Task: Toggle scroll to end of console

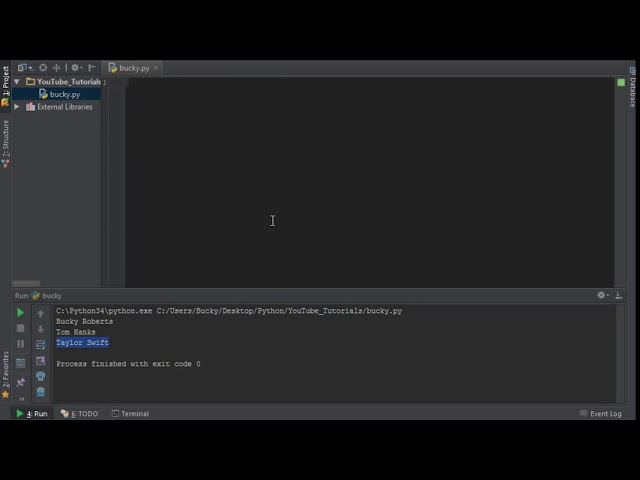Action: (x=40, y=361)
